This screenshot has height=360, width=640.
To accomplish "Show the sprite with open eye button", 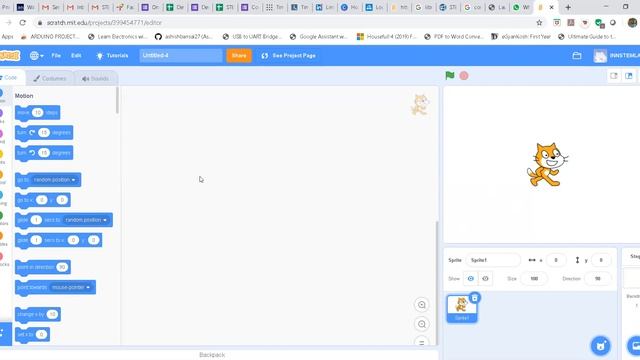I will tap(471, 279).
